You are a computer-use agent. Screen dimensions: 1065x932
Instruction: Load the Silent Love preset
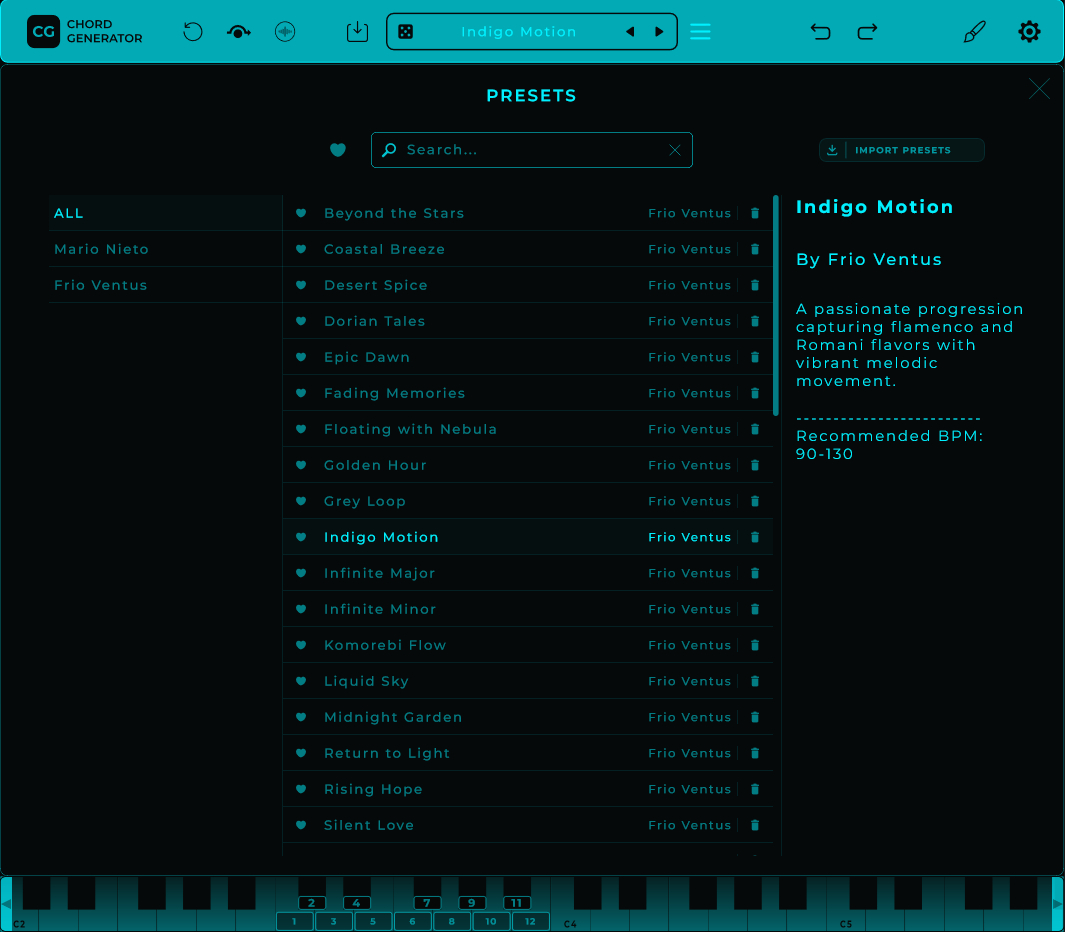[x=528, y=825]
